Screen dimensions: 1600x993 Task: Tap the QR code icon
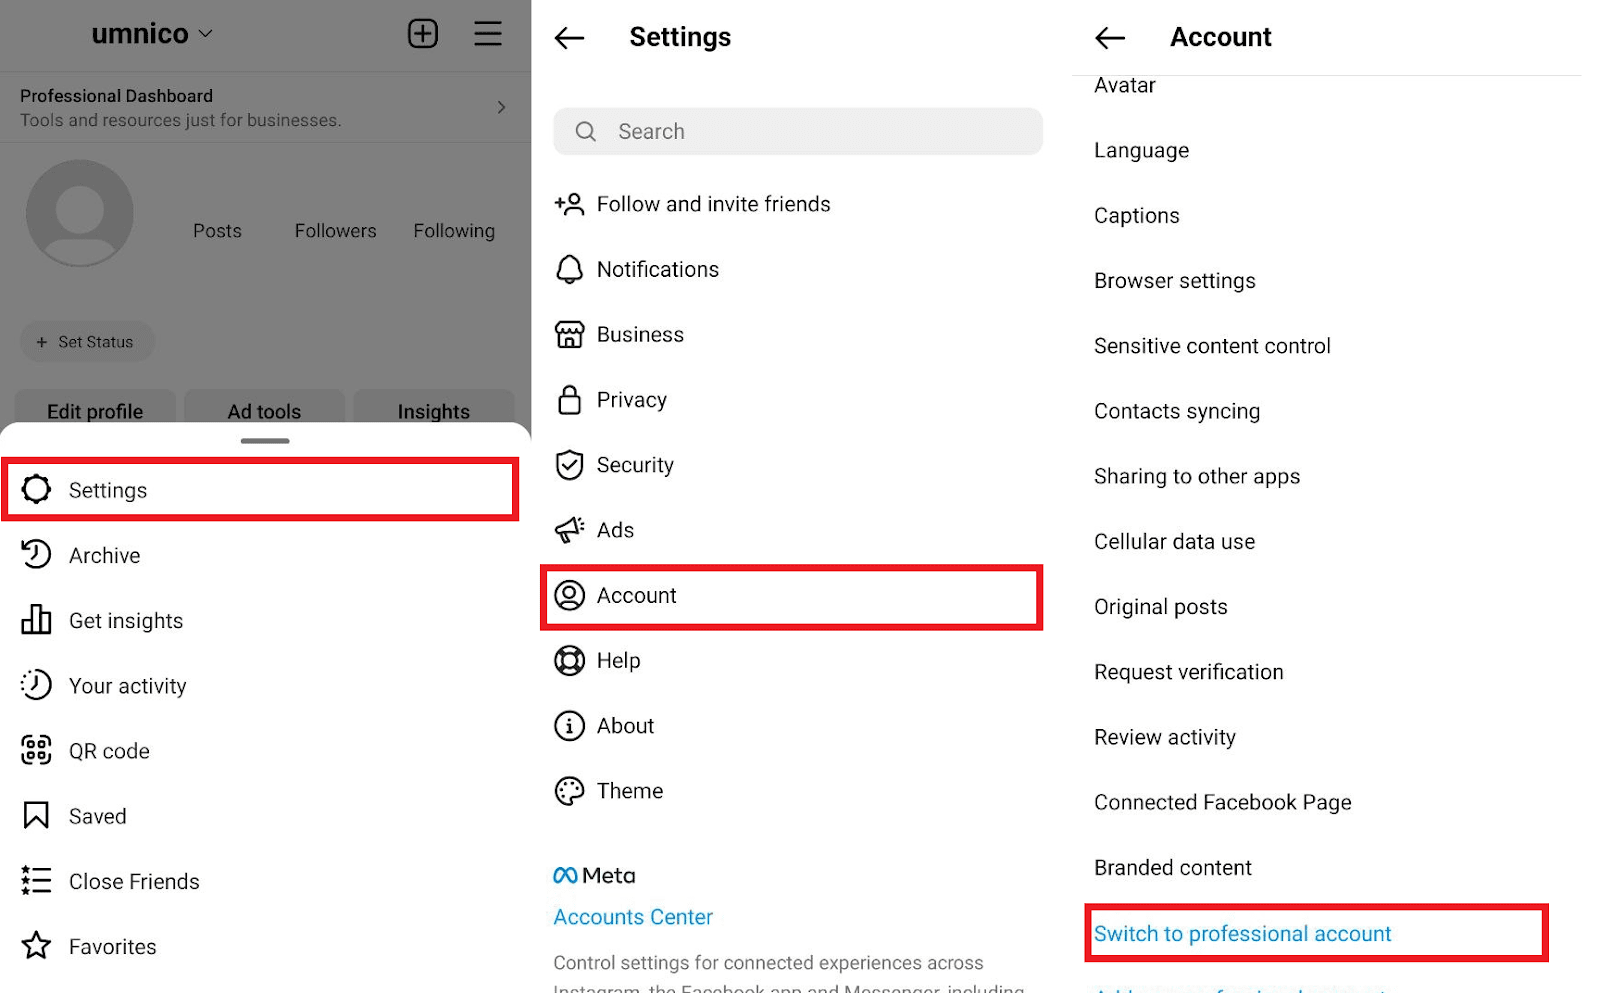coord(36,750)
